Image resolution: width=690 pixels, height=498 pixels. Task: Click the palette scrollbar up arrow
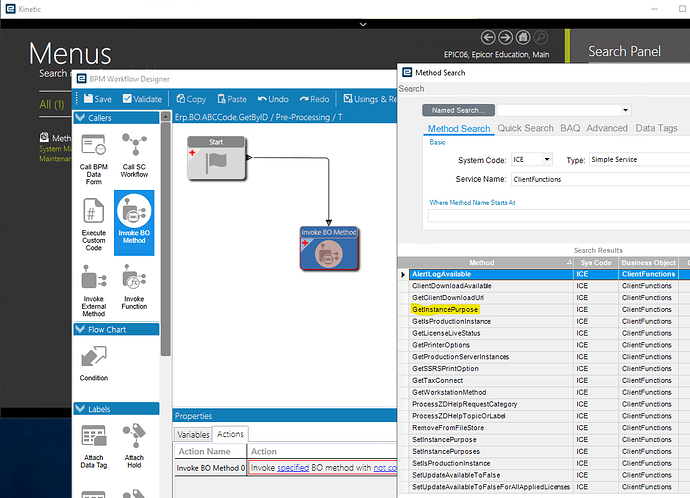(x=165, y=117)
